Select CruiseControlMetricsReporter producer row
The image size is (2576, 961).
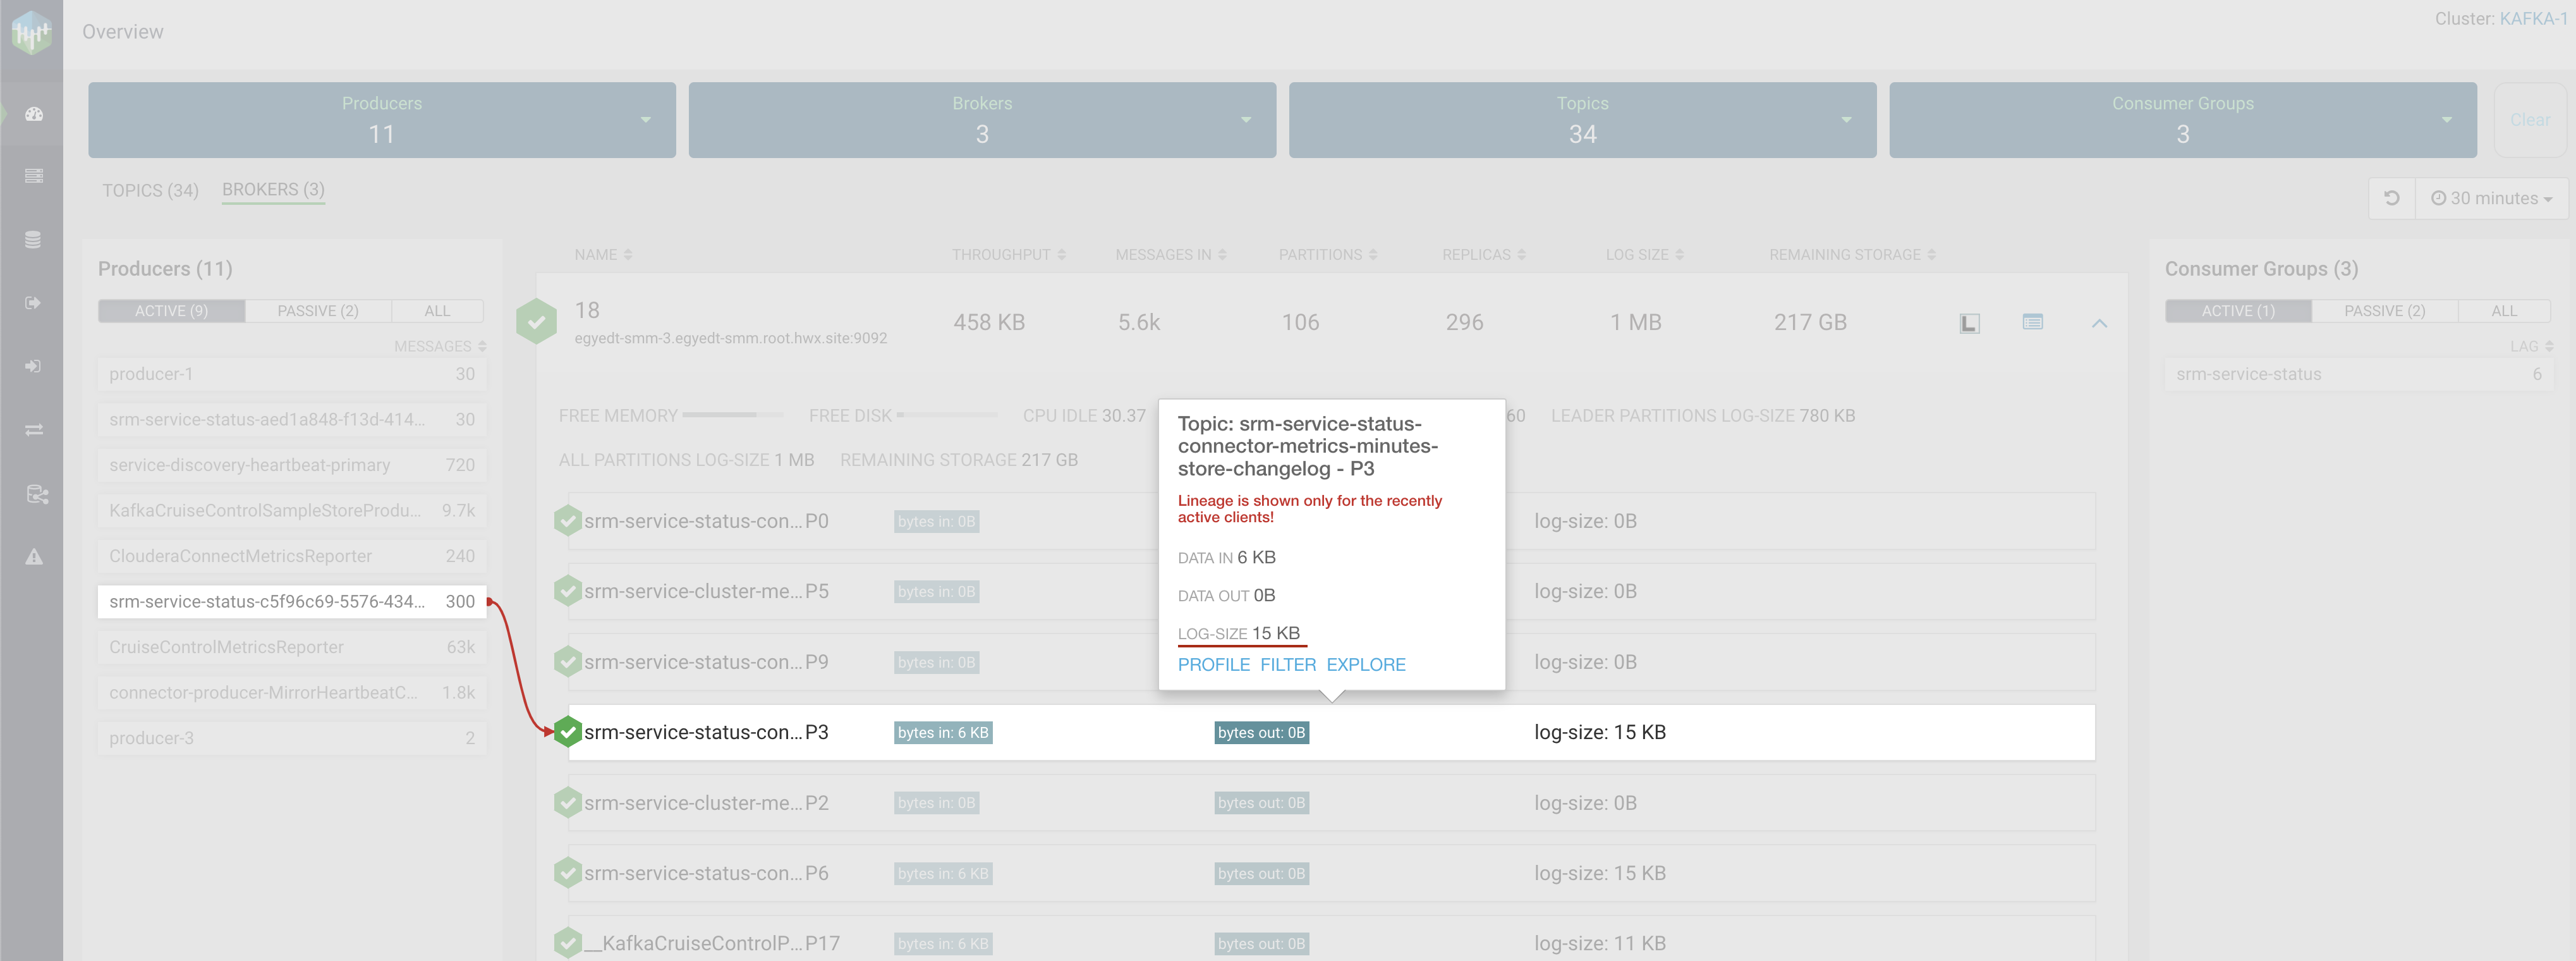[291, 647]
